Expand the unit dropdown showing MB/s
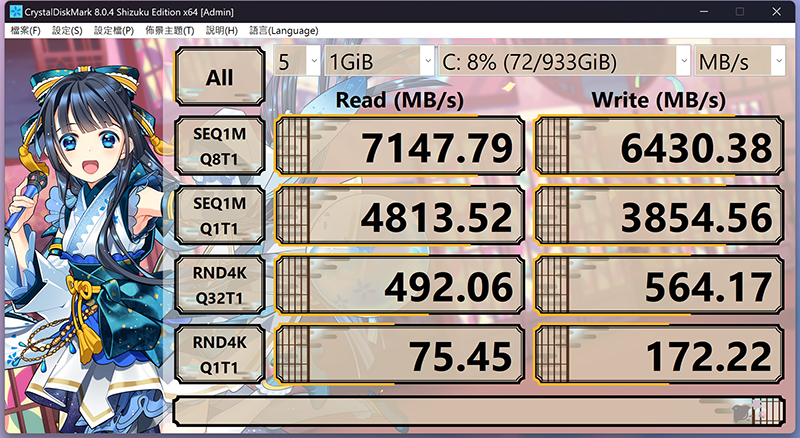 coord(740,61)
